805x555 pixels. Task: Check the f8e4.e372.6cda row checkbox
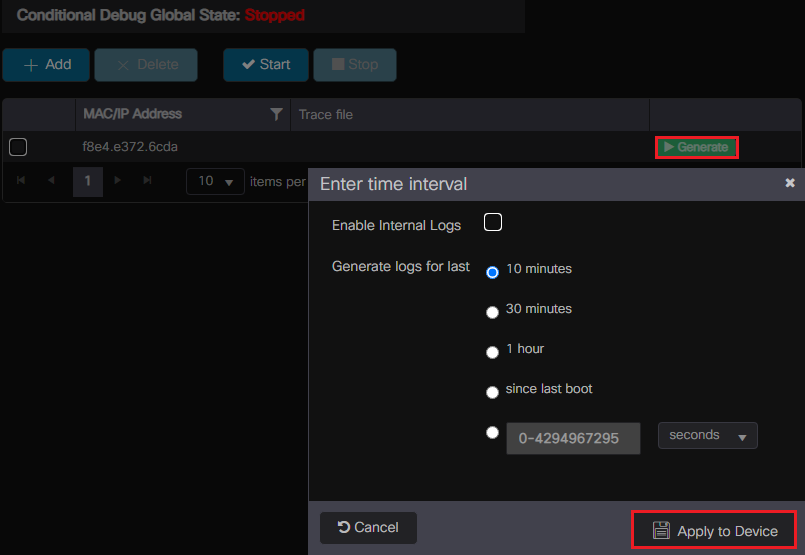(18, 148)
